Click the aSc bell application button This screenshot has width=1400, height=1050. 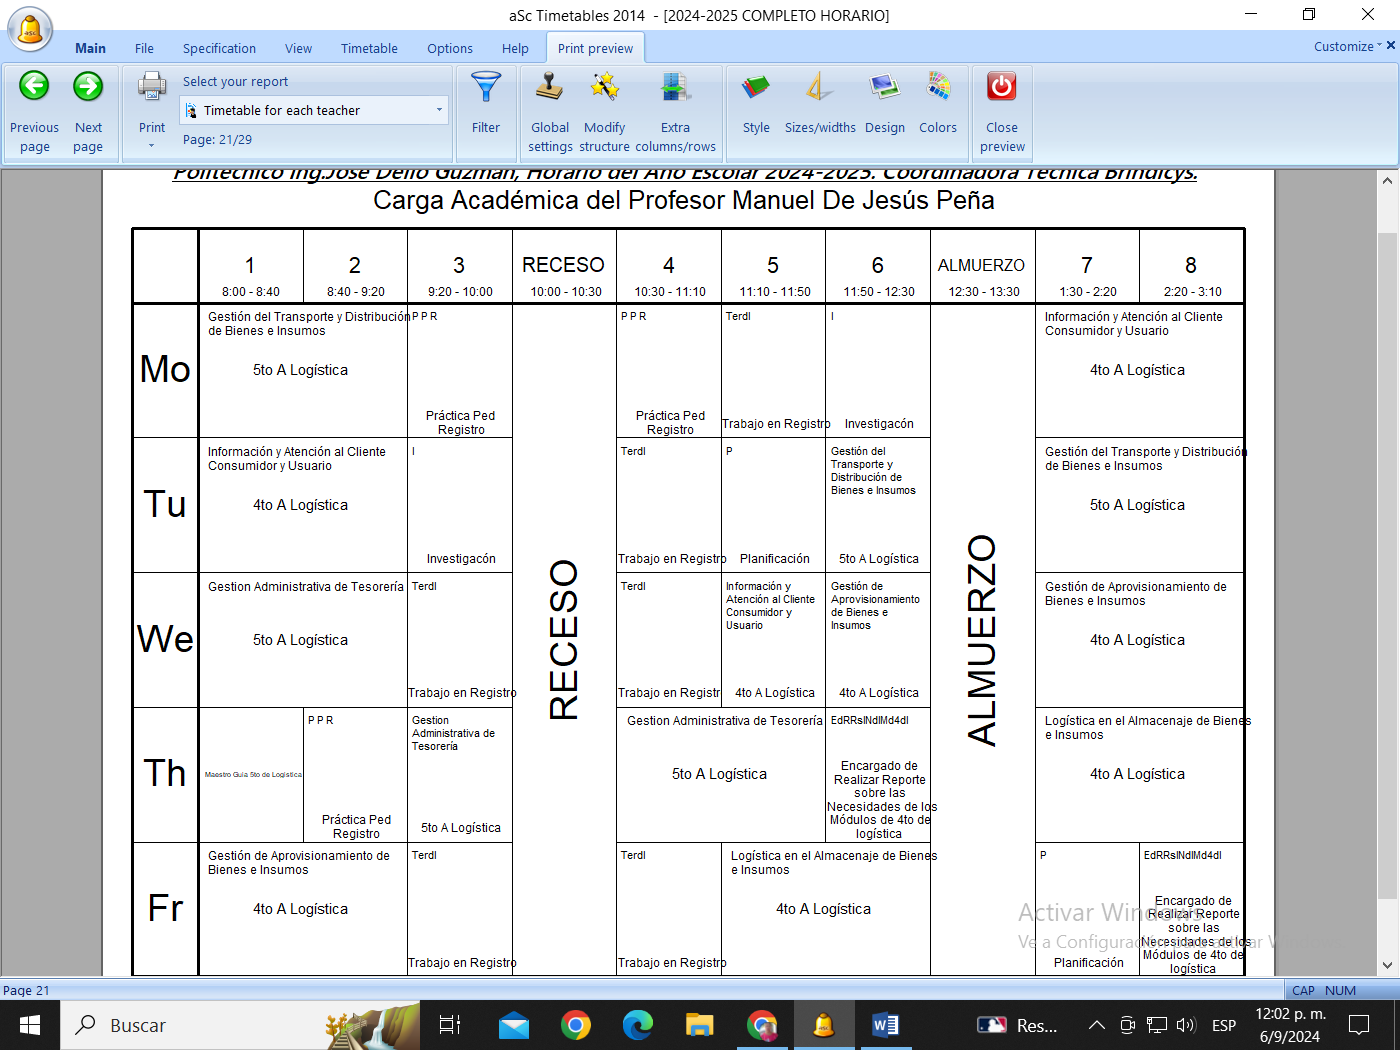tap(30, 28)
